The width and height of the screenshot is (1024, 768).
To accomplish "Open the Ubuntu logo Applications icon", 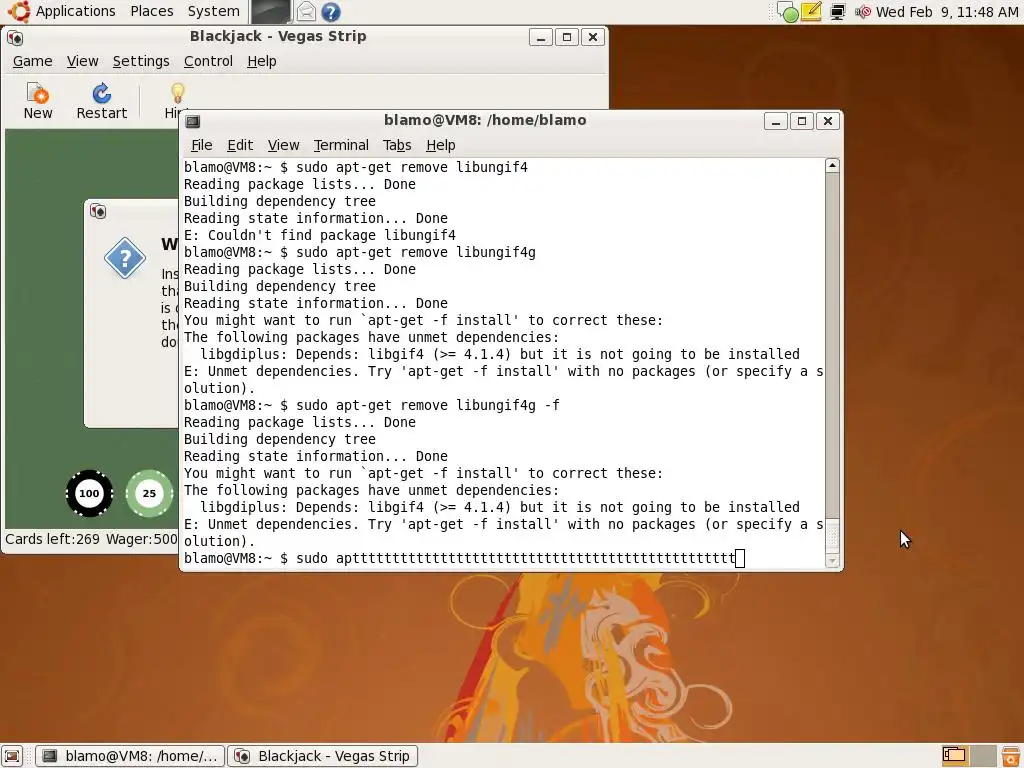I will click(19, 11).
